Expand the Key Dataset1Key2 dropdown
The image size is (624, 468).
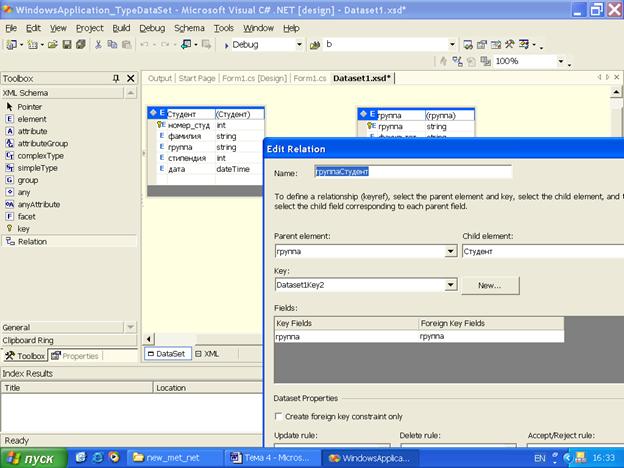click(450, 285)
